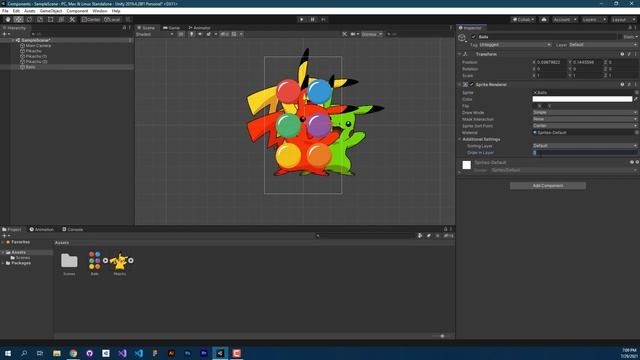Select the Move tool in the toolbar
Image resolution: width=640 pixels, height=360 pixels.
[x=18, y=19]
